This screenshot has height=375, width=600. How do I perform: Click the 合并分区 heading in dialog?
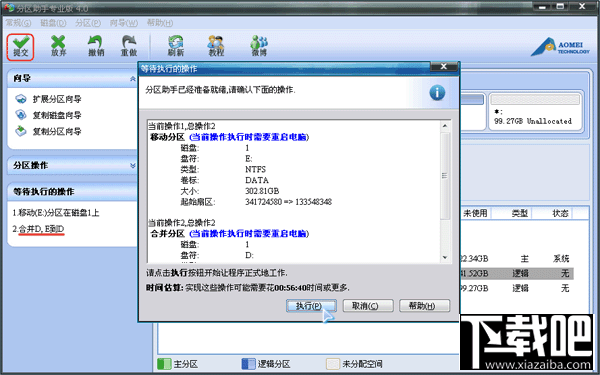click(x=168, y=233)
